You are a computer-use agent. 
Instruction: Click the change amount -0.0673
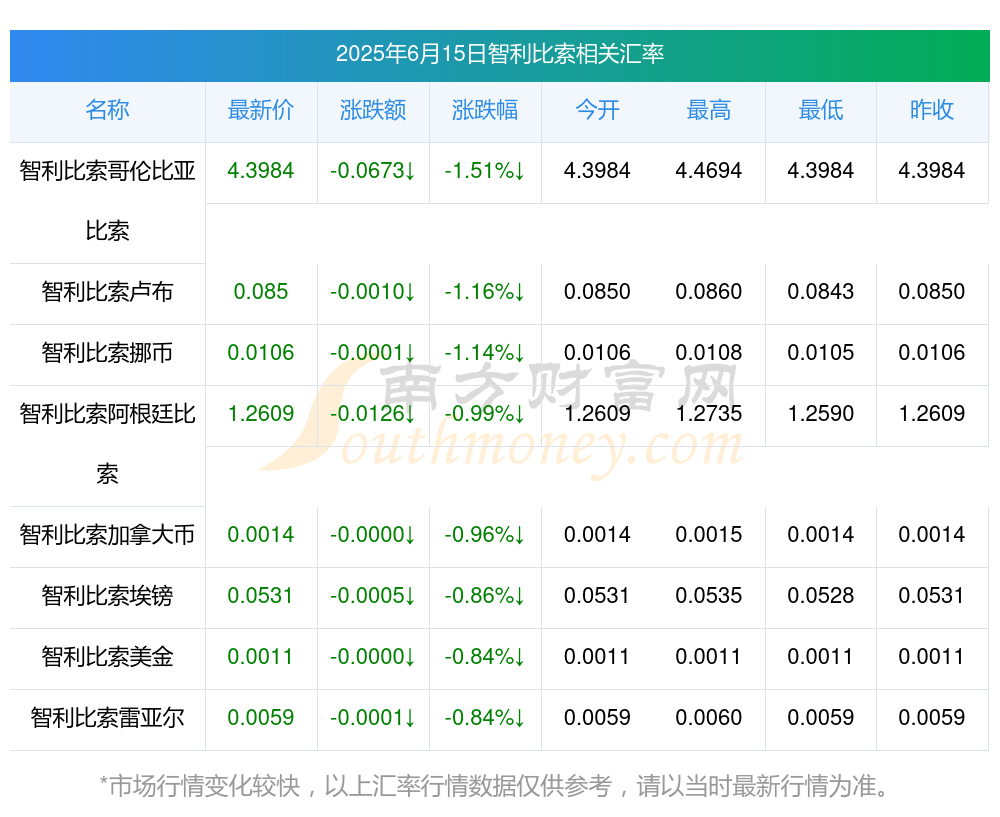click(373, 171)
